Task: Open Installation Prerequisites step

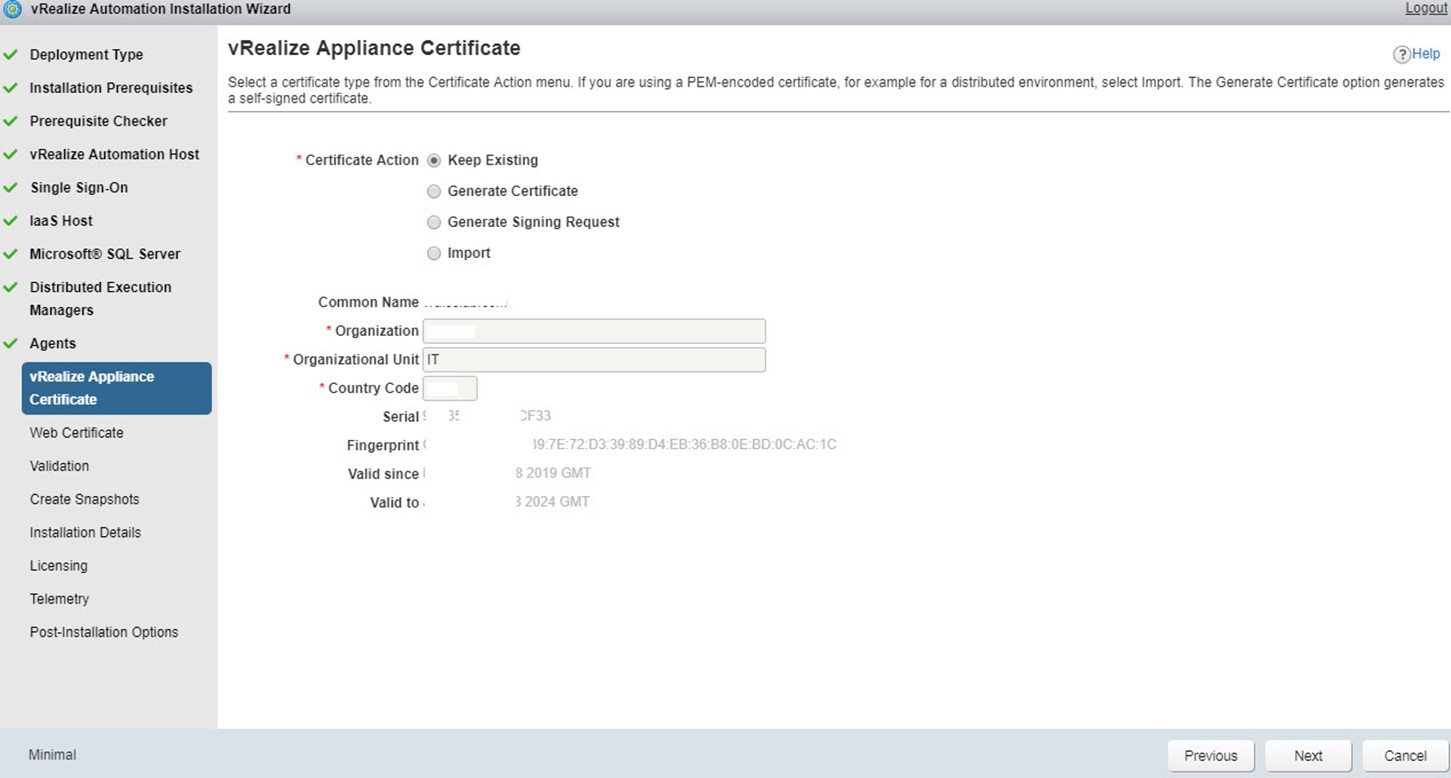Action: (x=111, y=88)
